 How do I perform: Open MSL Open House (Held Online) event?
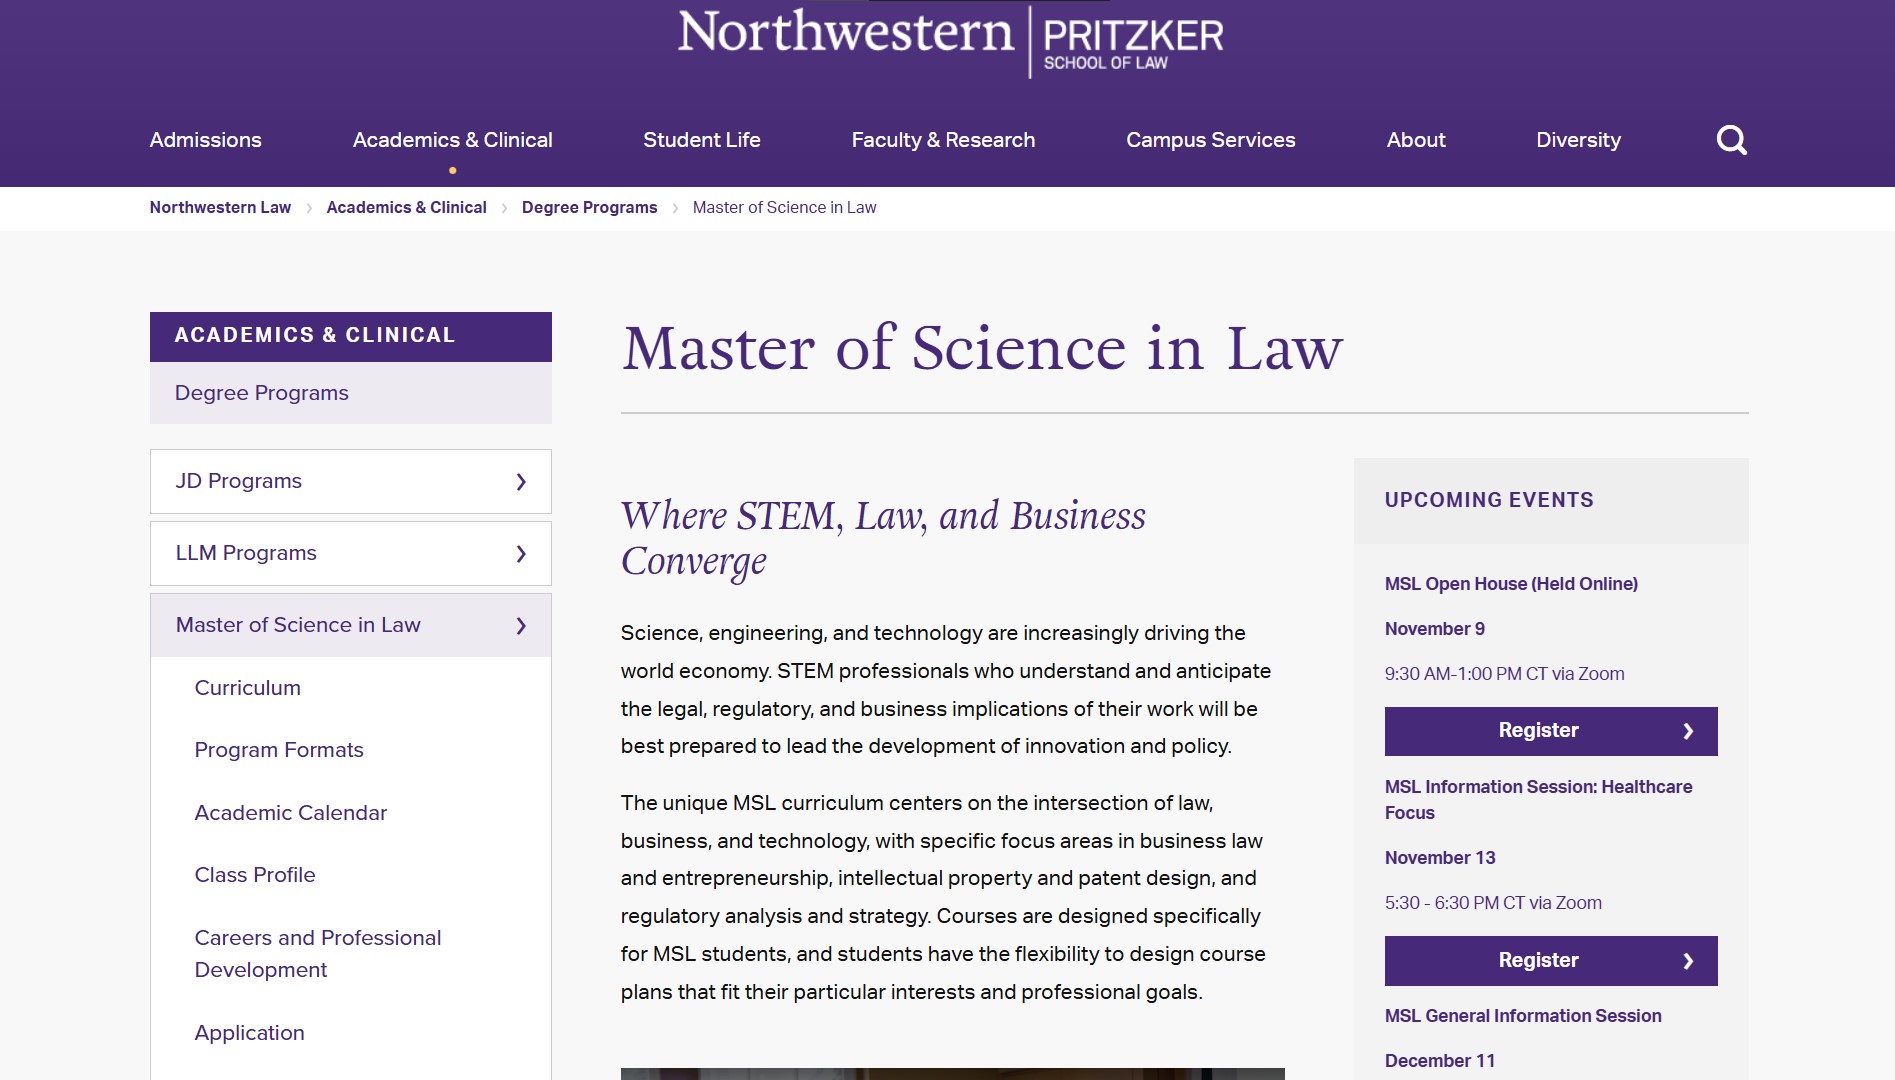pos(1511,584)
